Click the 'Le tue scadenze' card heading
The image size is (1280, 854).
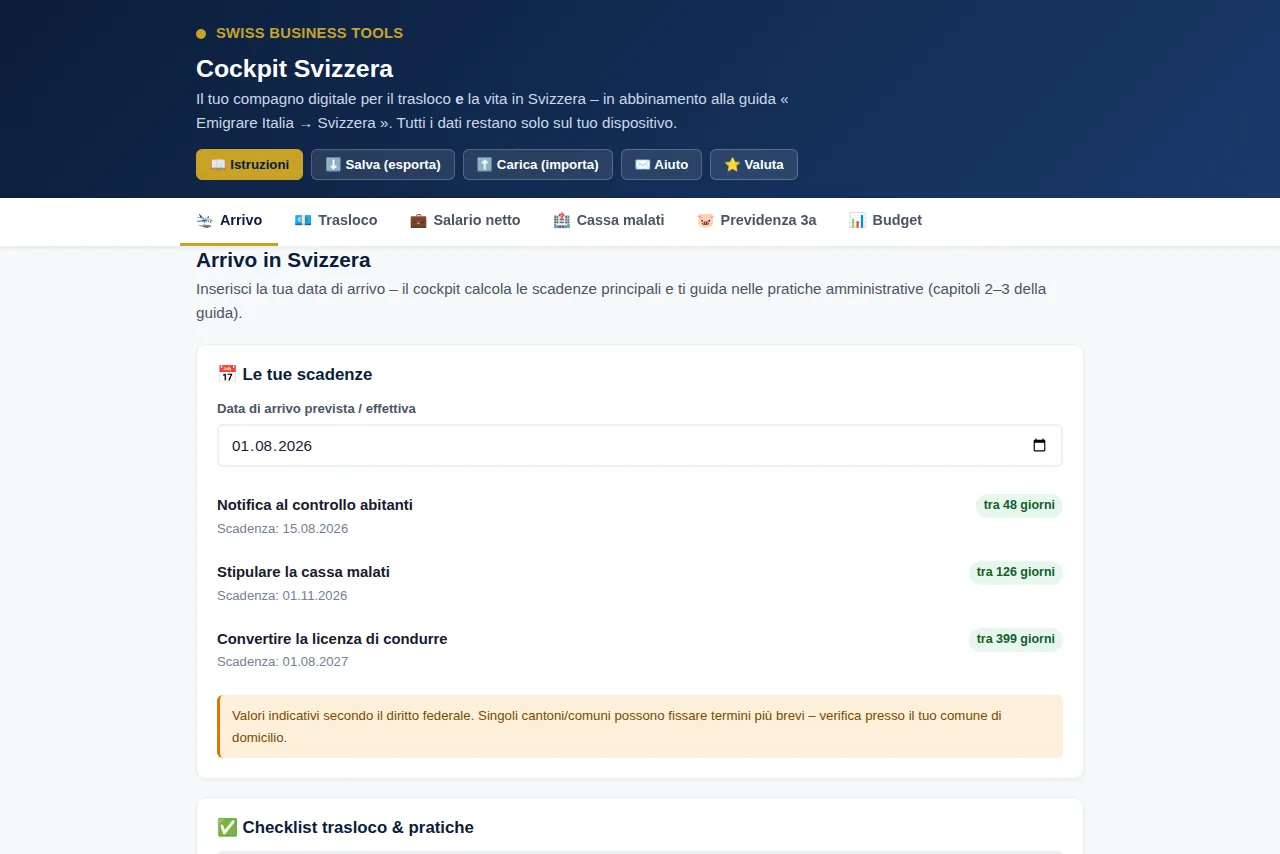[295, 374]
